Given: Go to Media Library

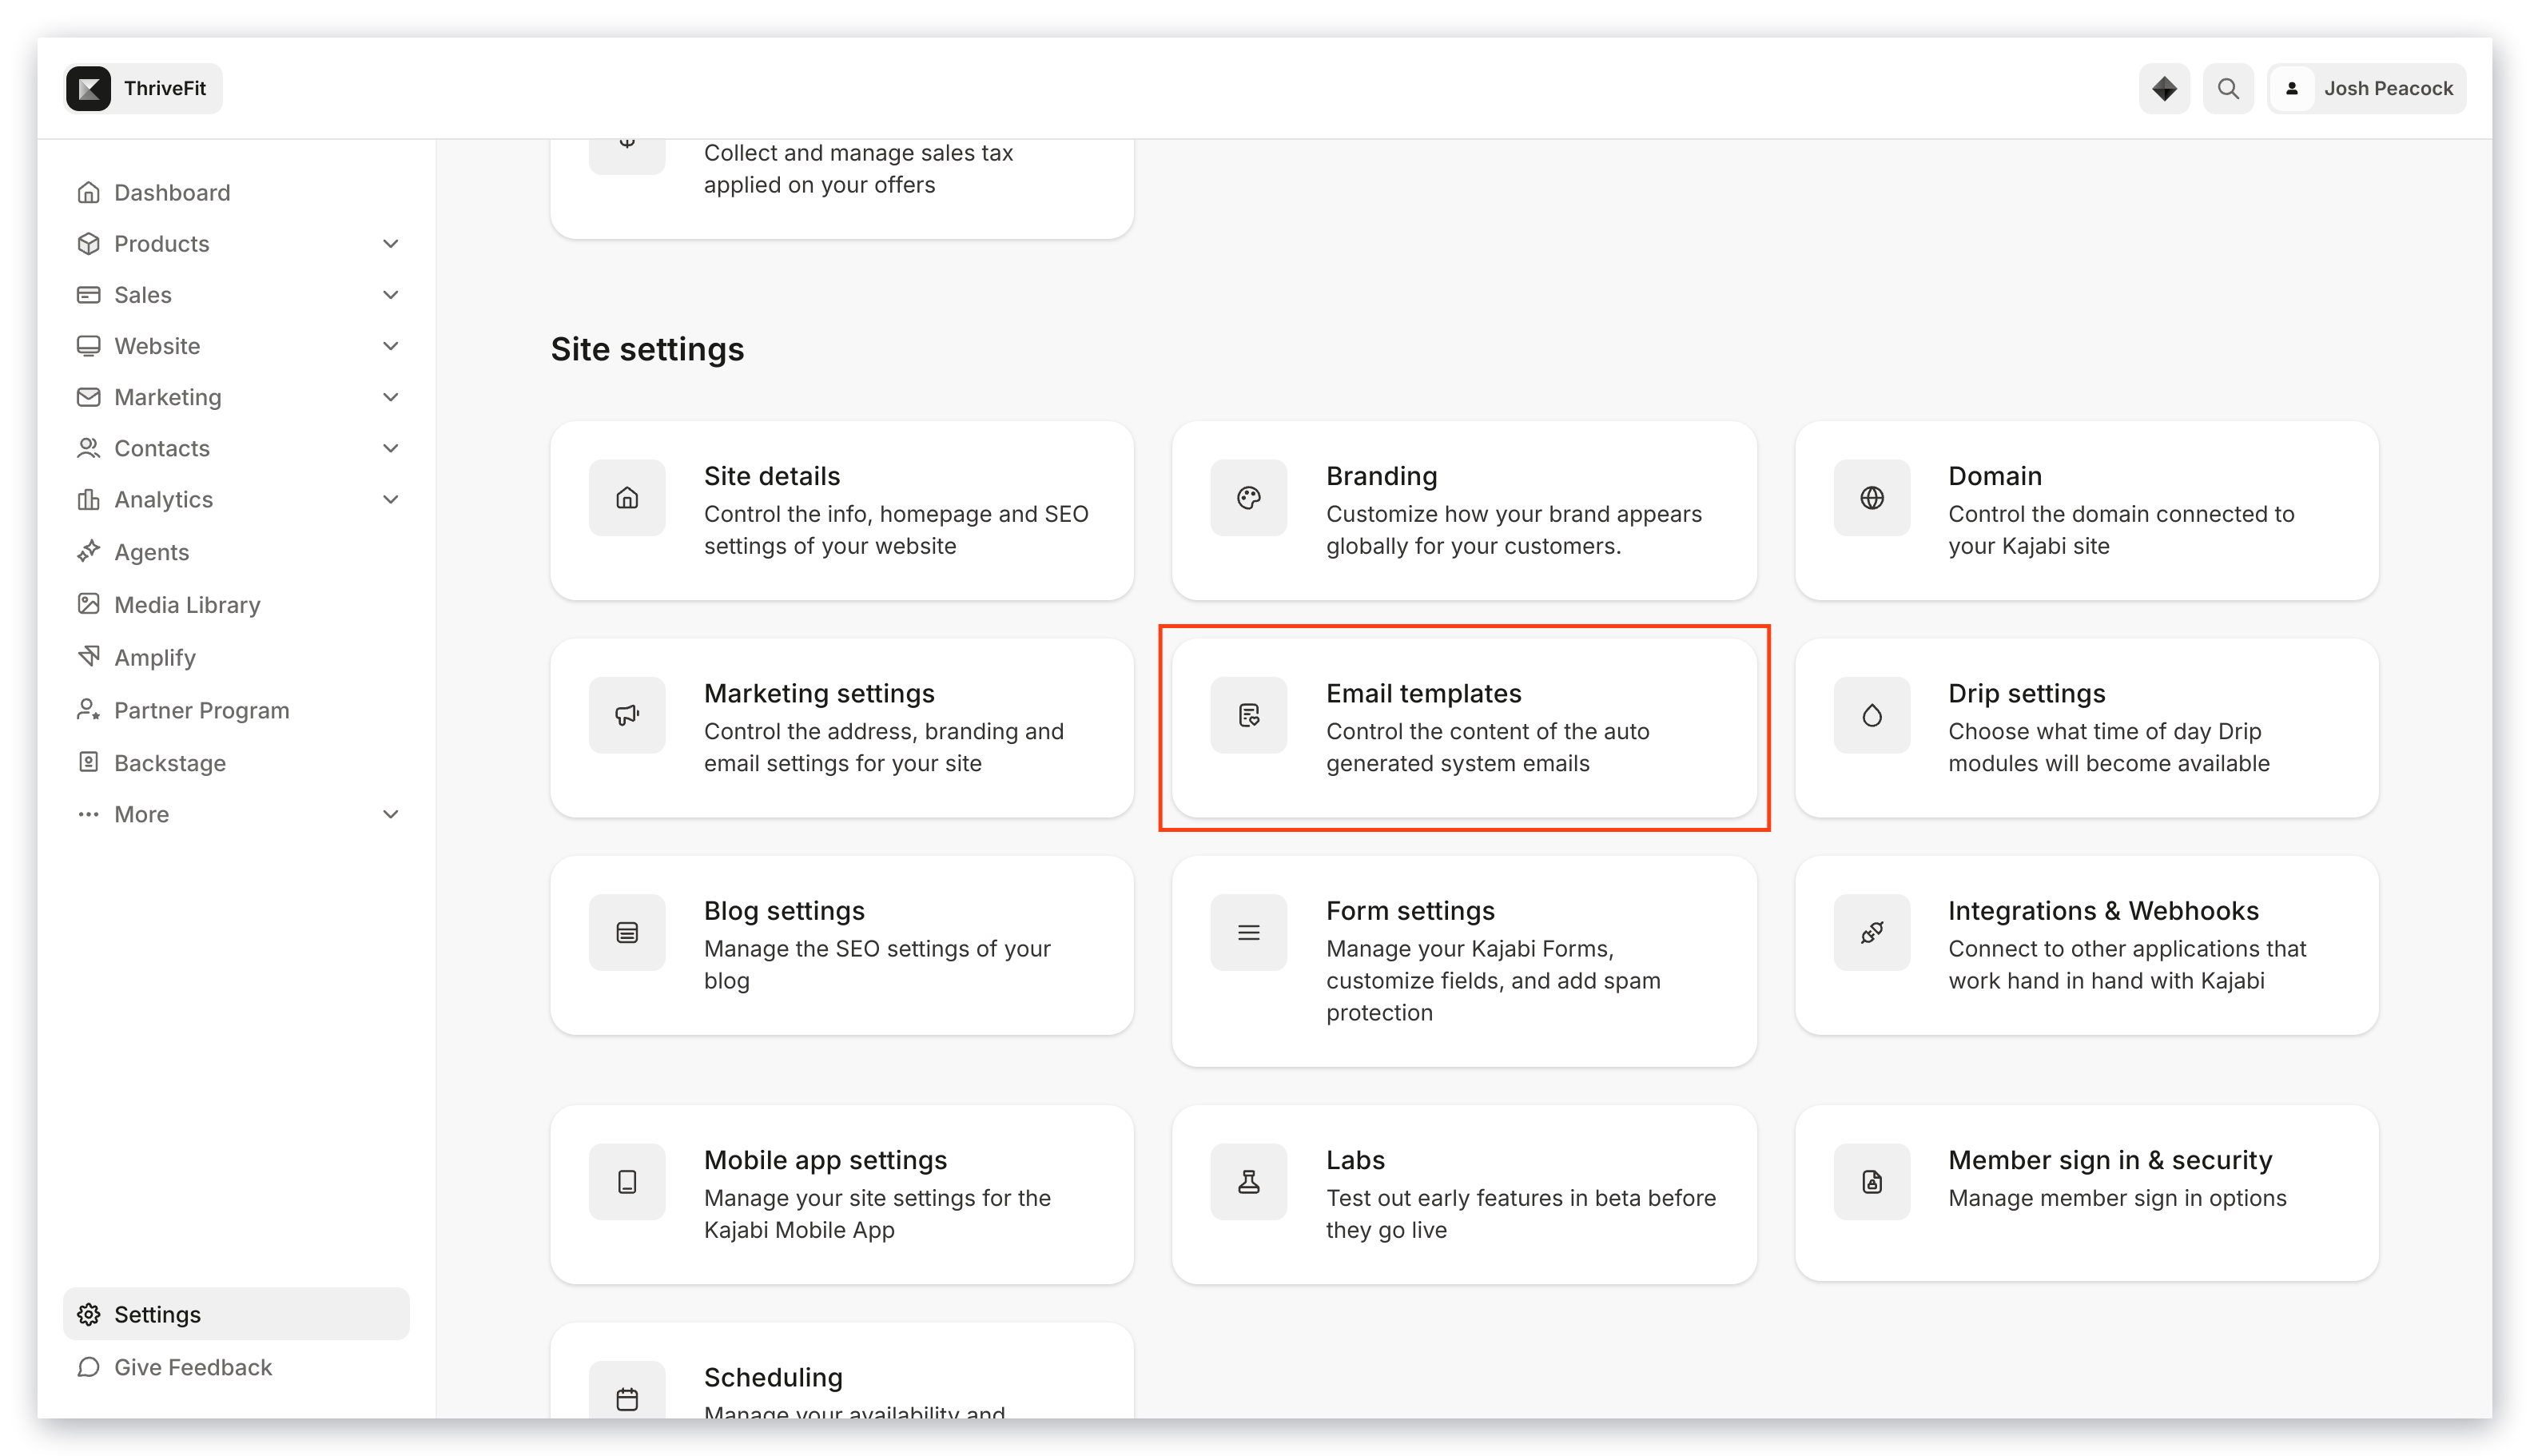Looking at the screenshot, I should coord(236,604).
